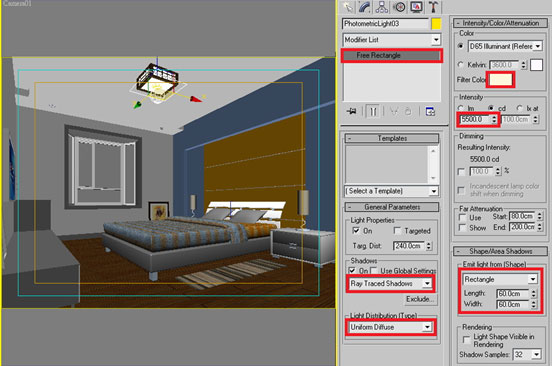Click the Filter Color swatch

pos(500,80)
